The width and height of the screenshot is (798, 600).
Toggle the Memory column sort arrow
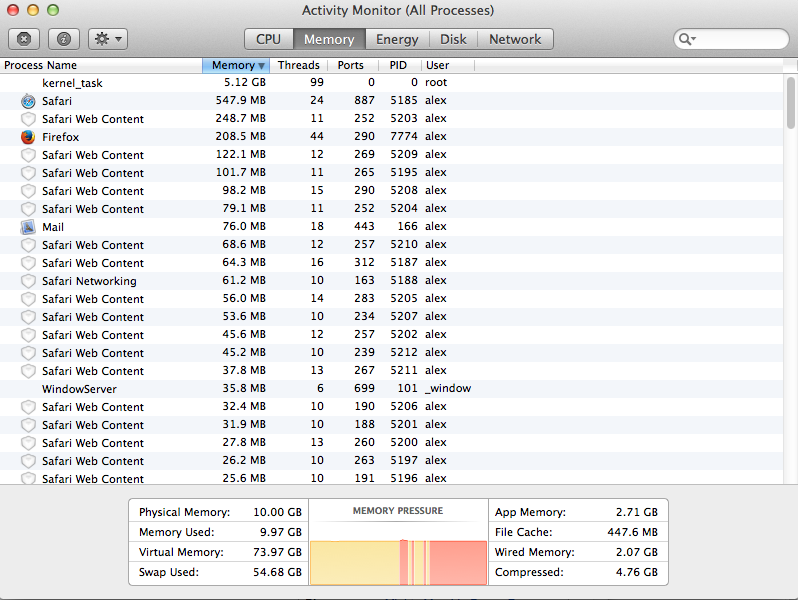pyautogui.click(x=261, y=66)
